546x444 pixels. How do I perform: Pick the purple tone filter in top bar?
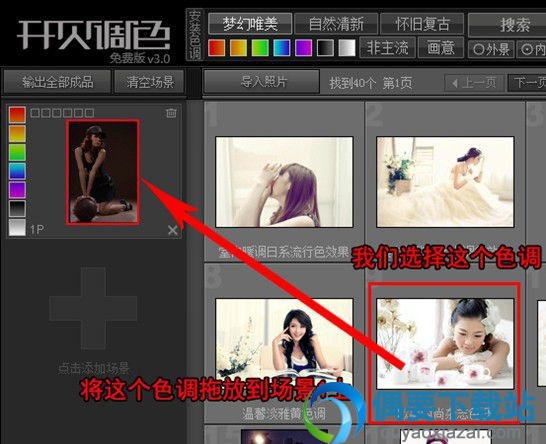[x=304, y=47]
